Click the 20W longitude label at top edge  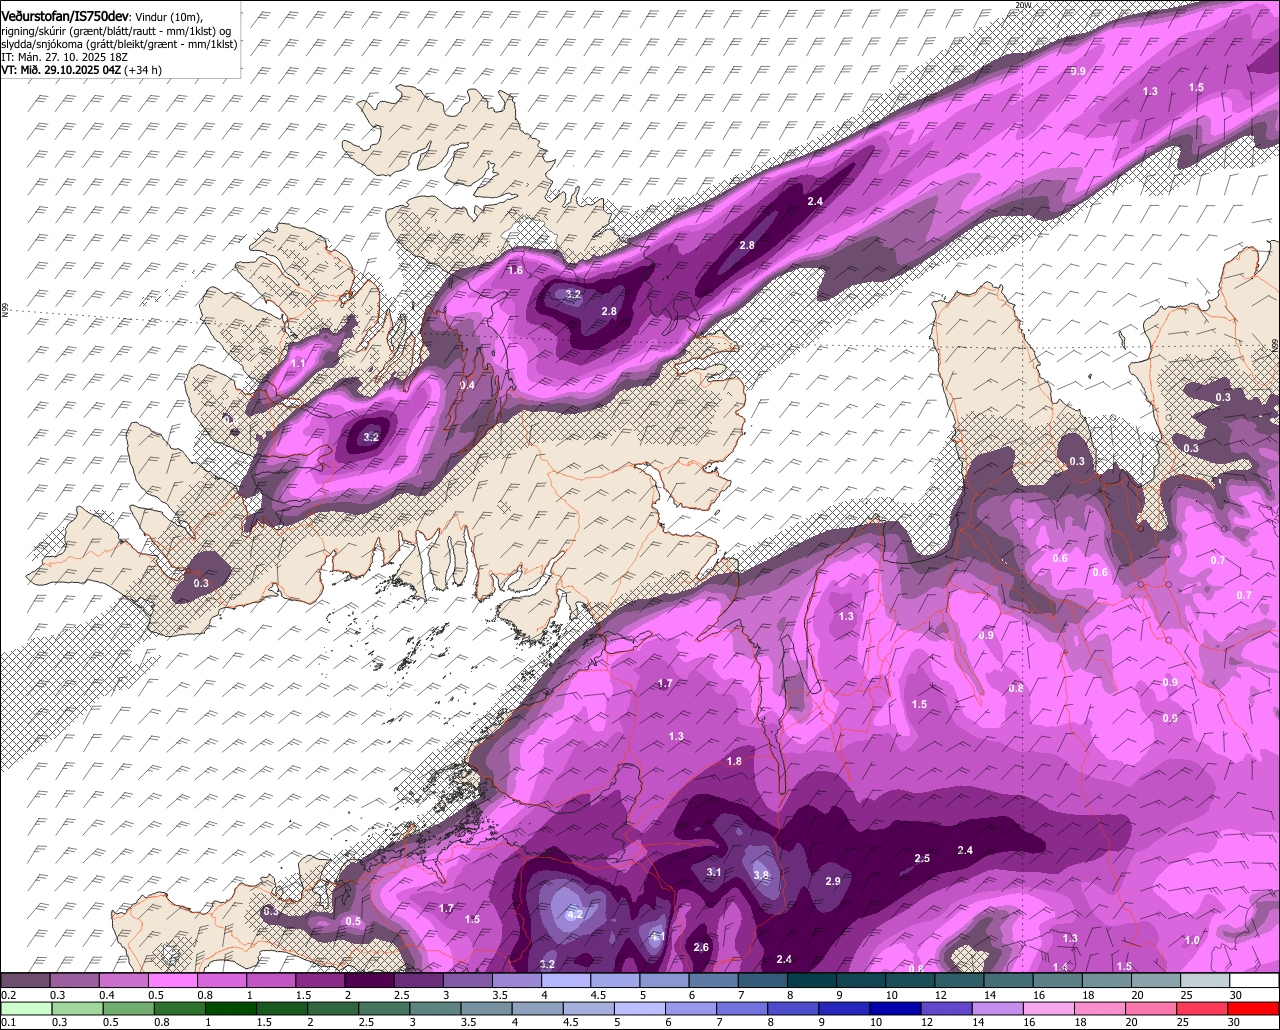pyautogui.click(x=1021, y=5)
